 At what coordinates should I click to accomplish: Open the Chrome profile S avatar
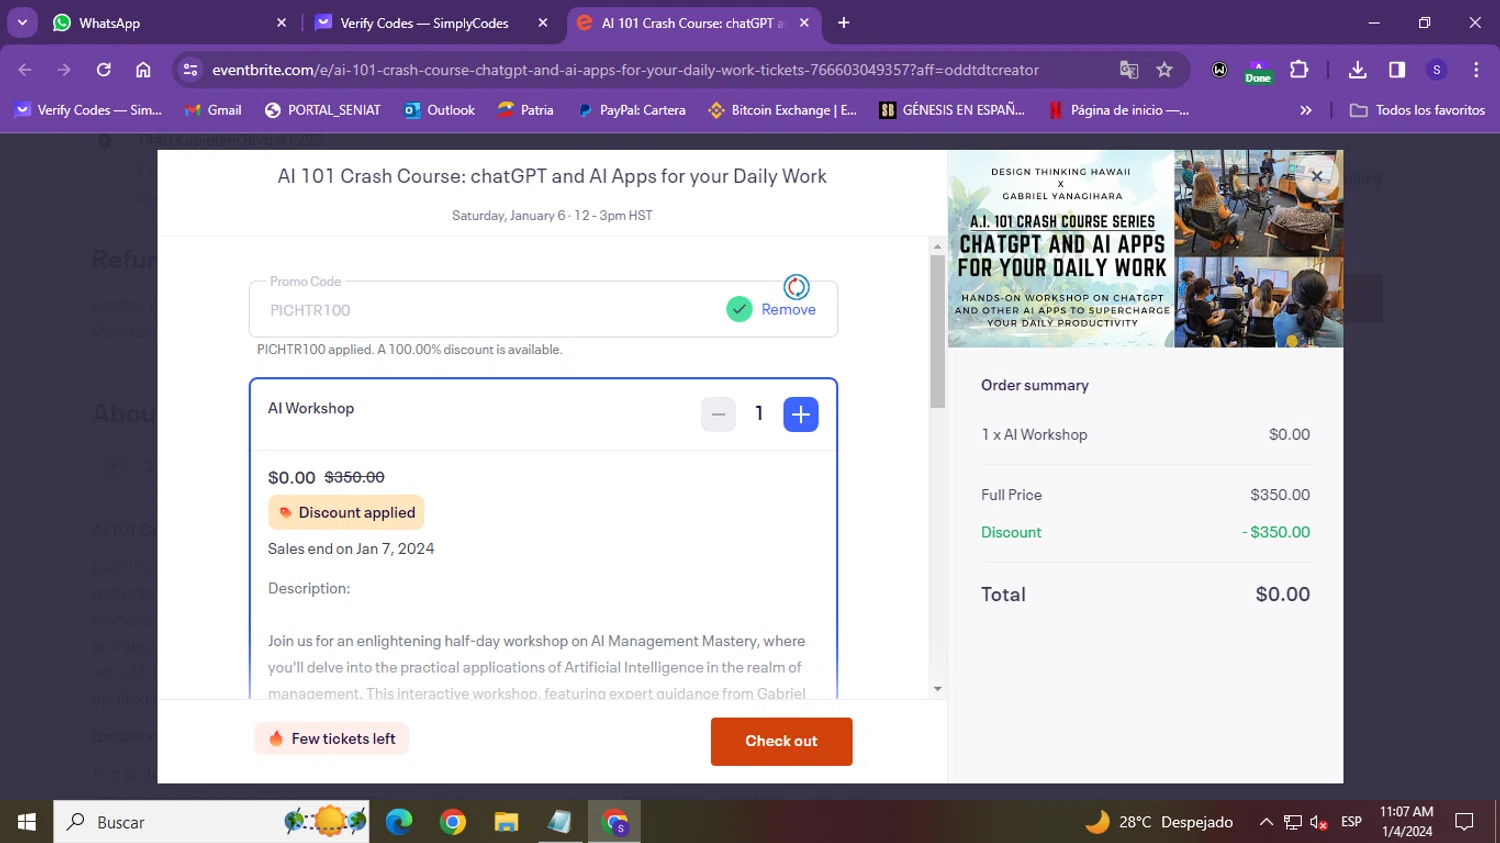click(x=1437, y=70)
